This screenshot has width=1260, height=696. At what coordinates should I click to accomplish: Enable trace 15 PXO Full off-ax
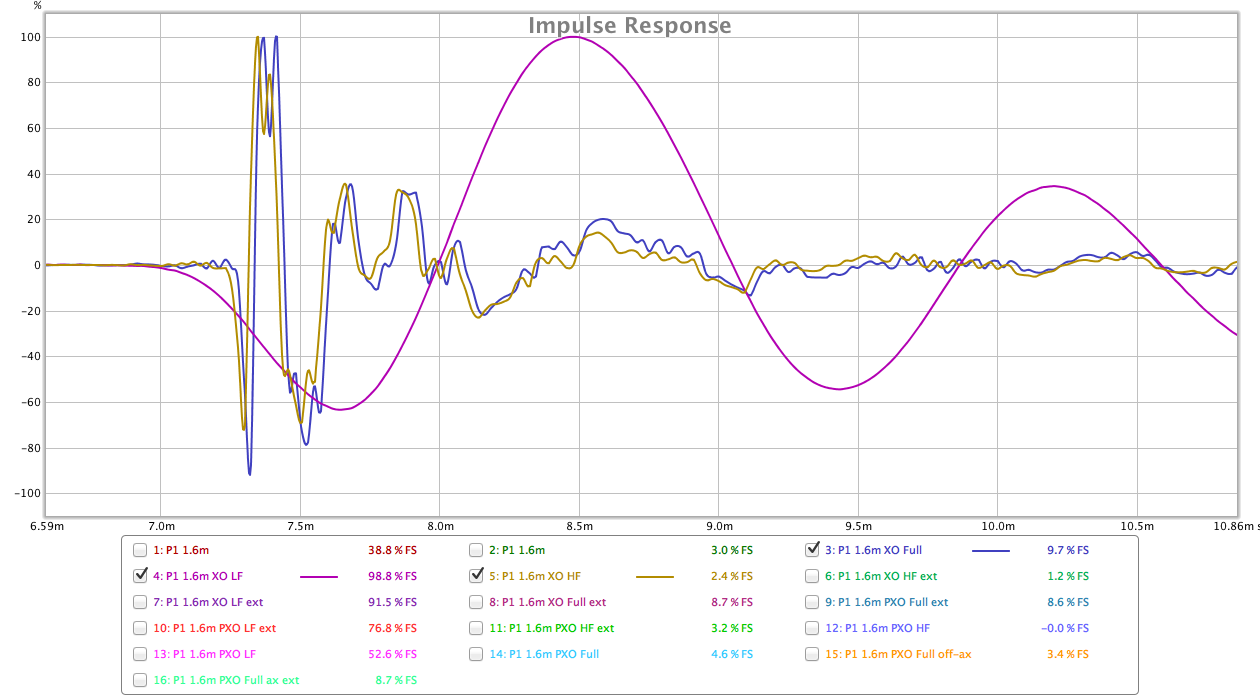click(812, 653)
